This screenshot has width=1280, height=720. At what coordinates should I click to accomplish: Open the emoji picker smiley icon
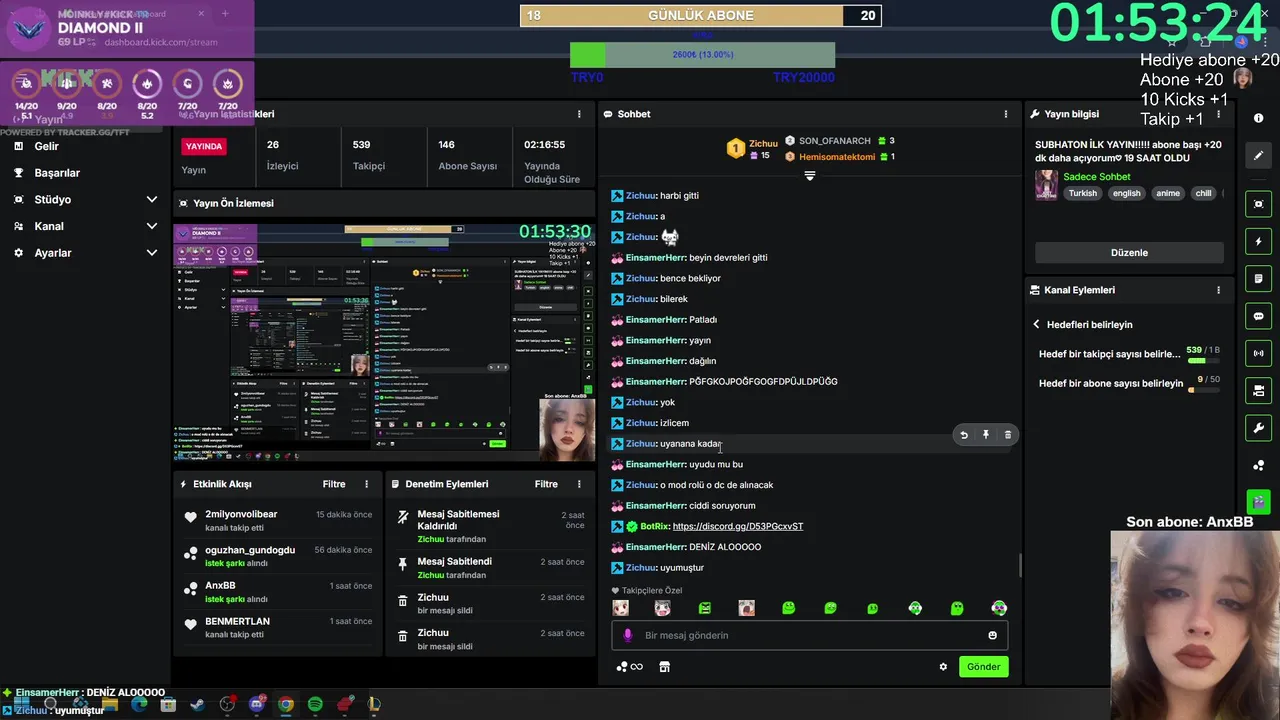992,635
